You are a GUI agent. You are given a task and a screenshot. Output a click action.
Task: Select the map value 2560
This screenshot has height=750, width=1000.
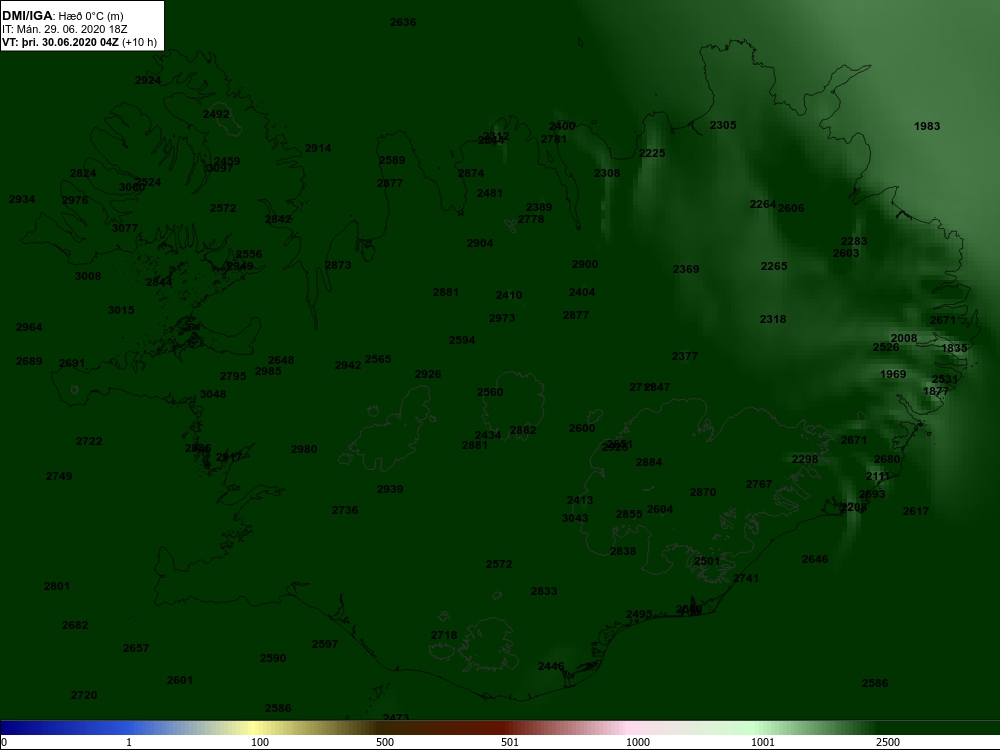[490, 392]
